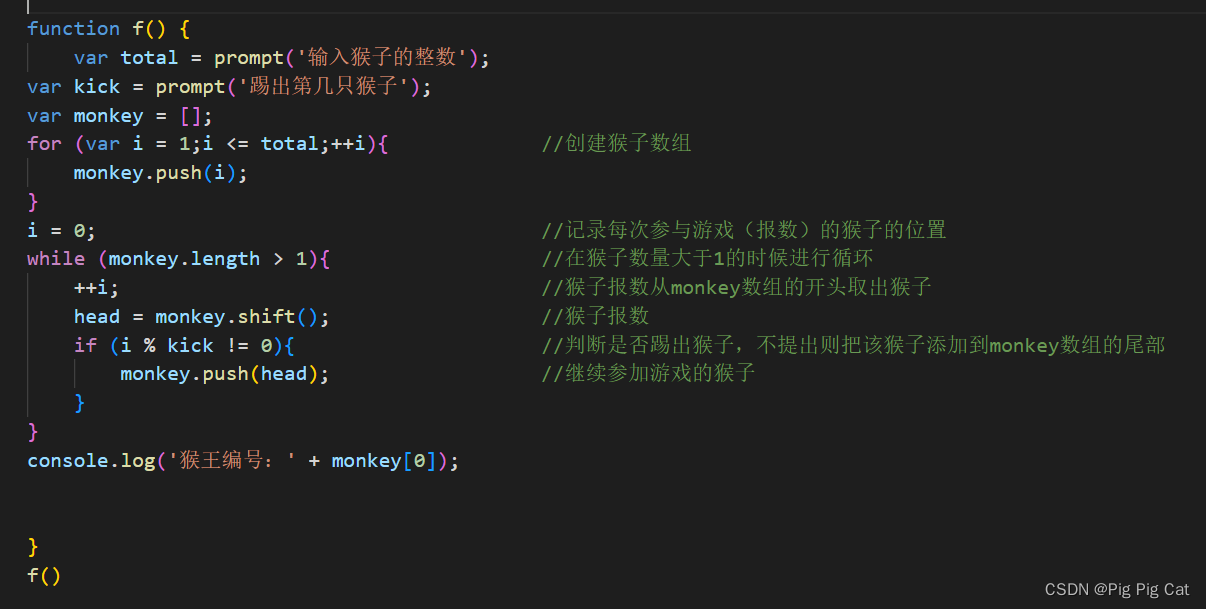The height and width of the screenshot is (609, 1206).
Task: Place cursor on the total variable
Action: point(149,57)
